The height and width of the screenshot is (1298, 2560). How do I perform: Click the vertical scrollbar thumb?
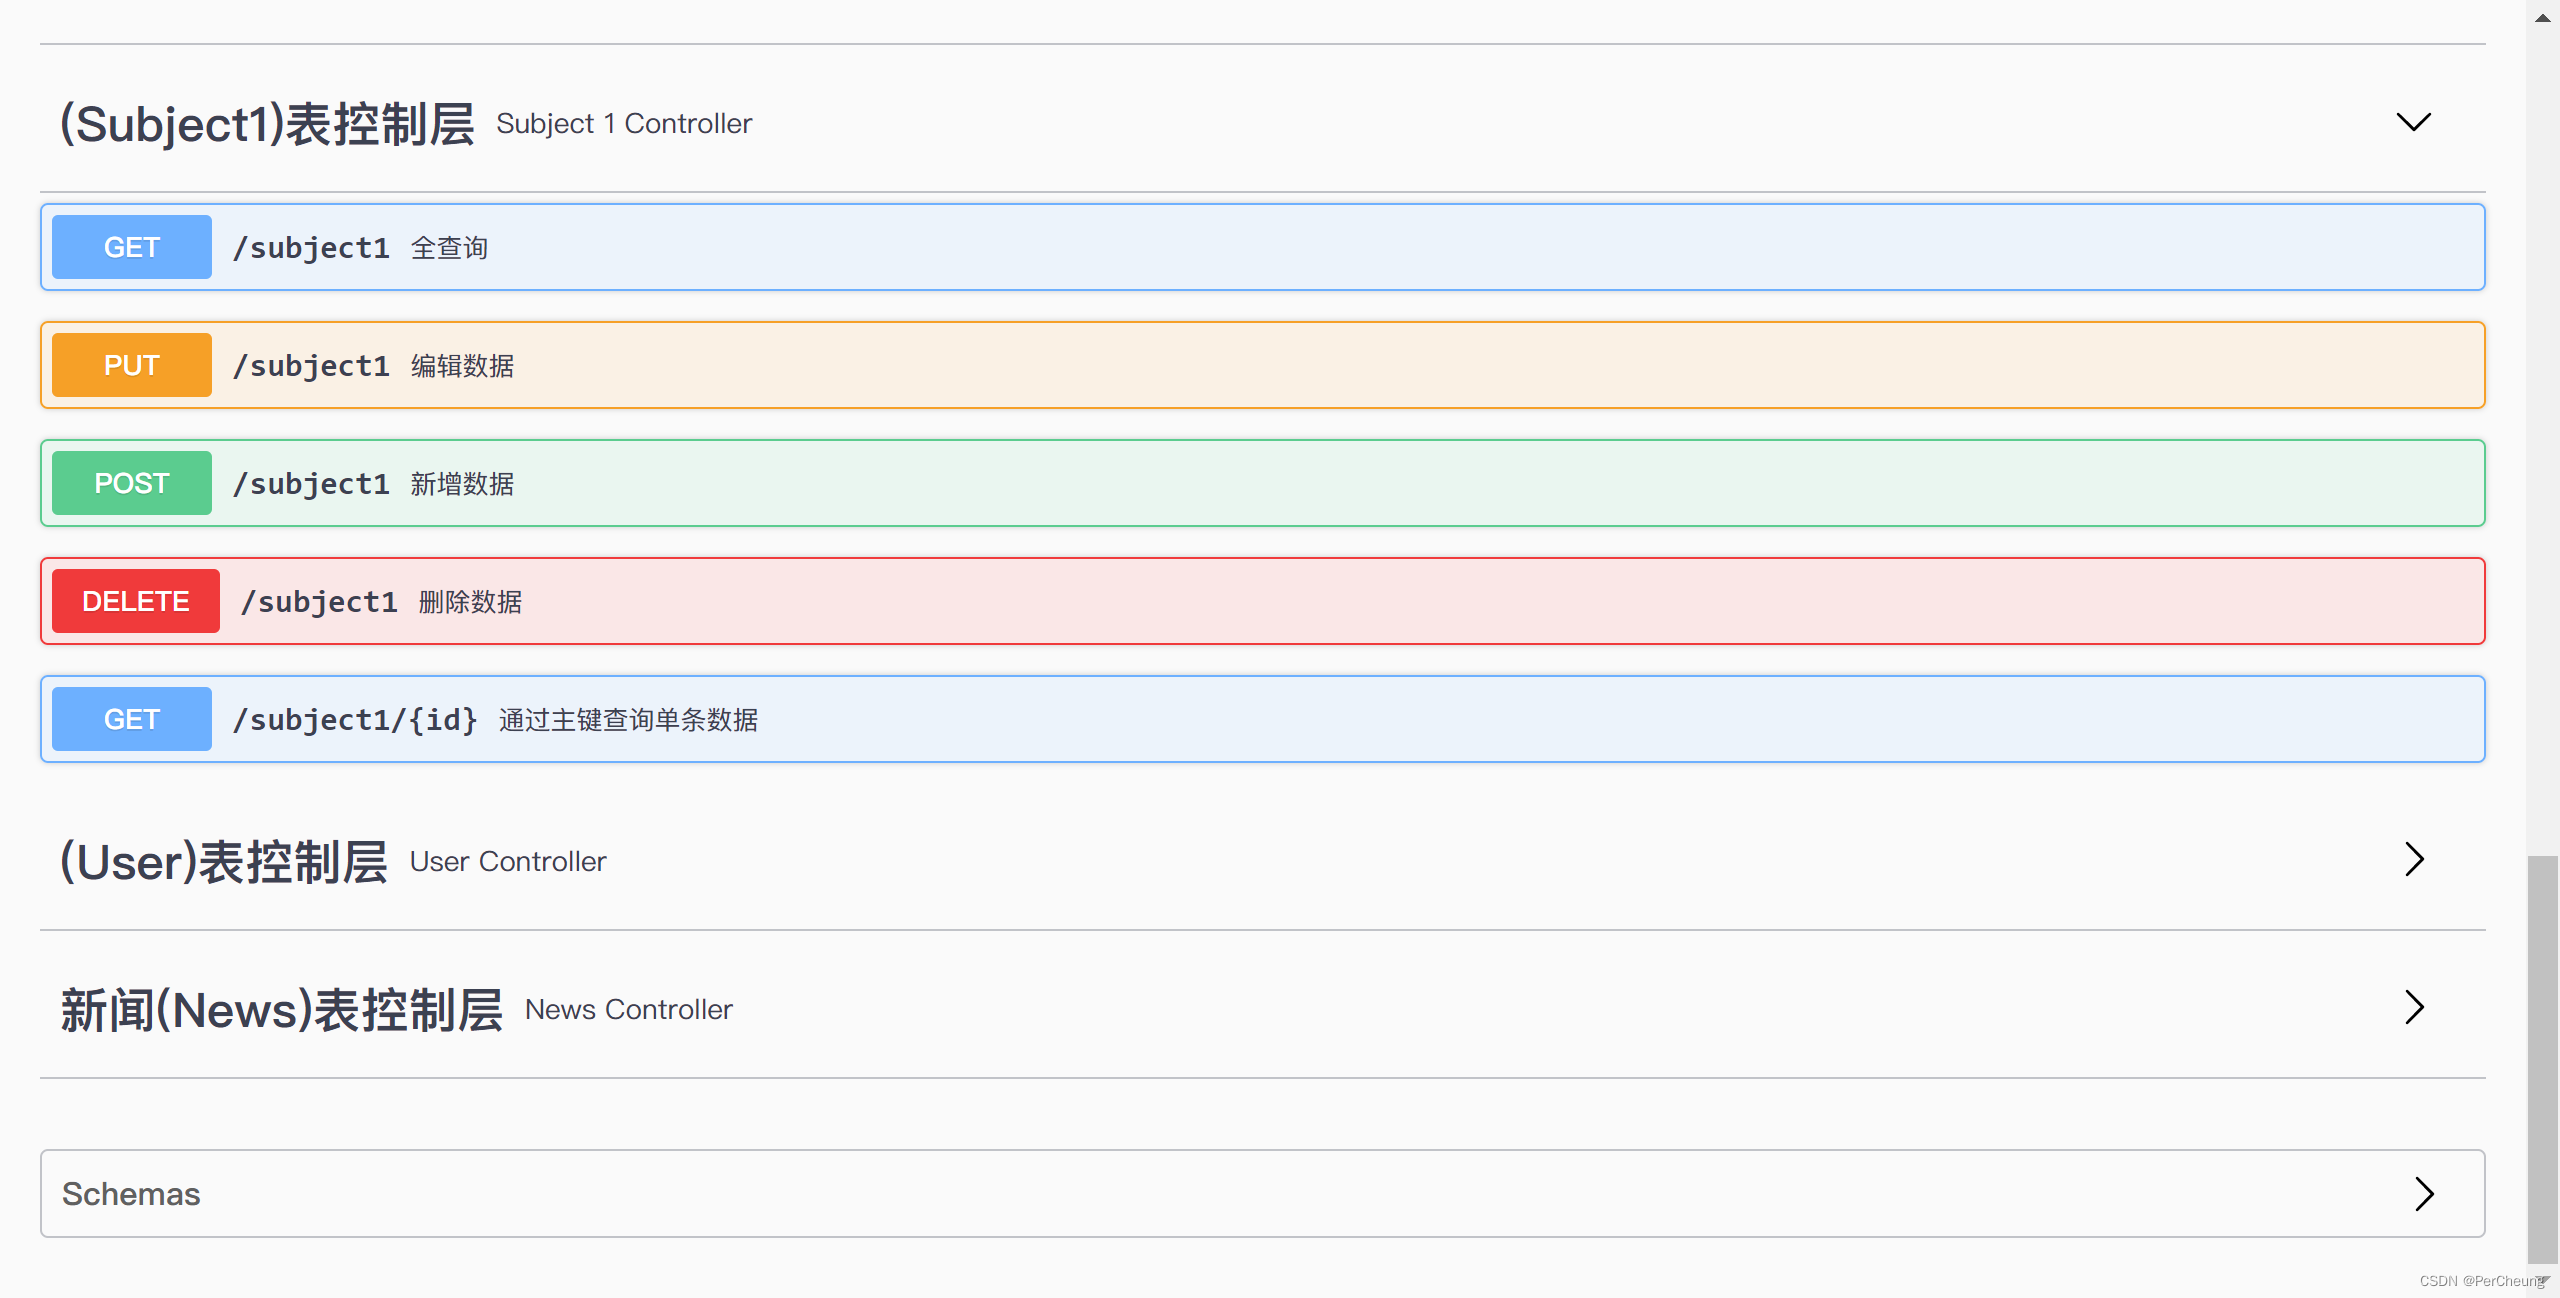[2542, 1058]
